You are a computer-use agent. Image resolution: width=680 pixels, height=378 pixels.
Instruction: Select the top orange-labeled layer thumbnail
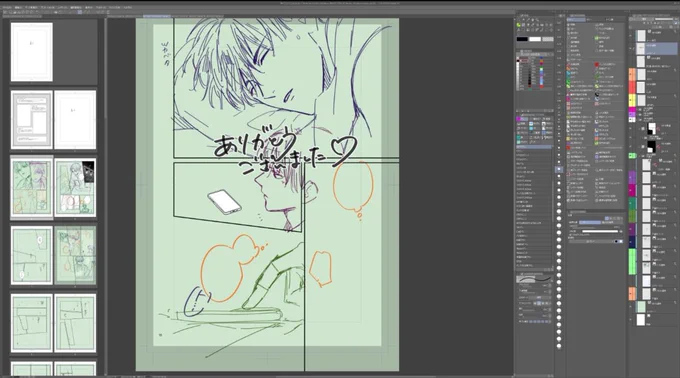pyautogui.click(x=641, y=74)
